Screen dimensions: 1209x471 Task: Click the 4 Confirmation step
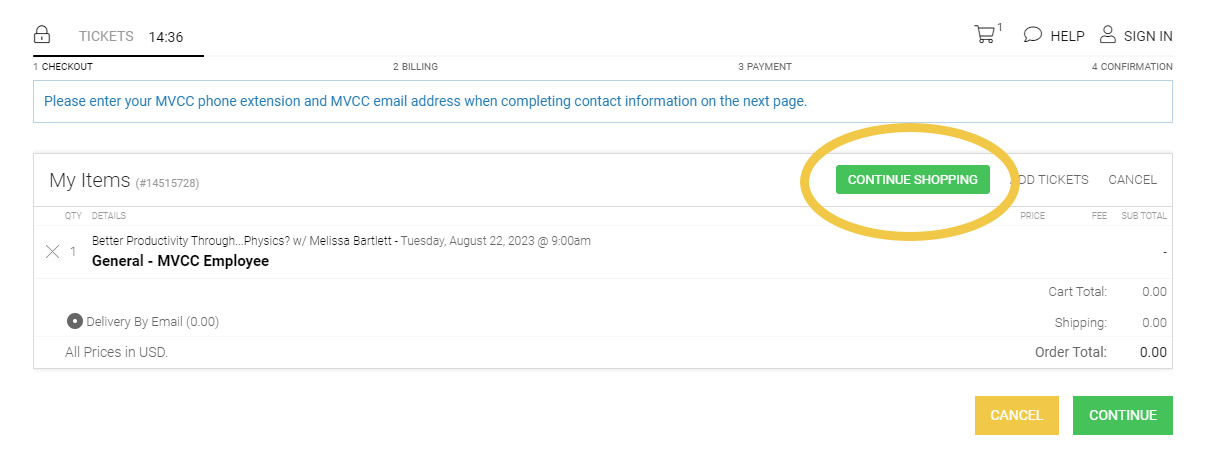click(1132, 67)
